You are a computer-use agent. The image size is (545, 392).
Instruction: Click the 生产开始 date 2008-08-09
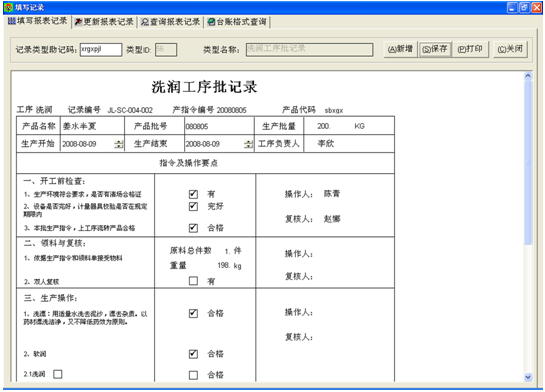[79, 144]
